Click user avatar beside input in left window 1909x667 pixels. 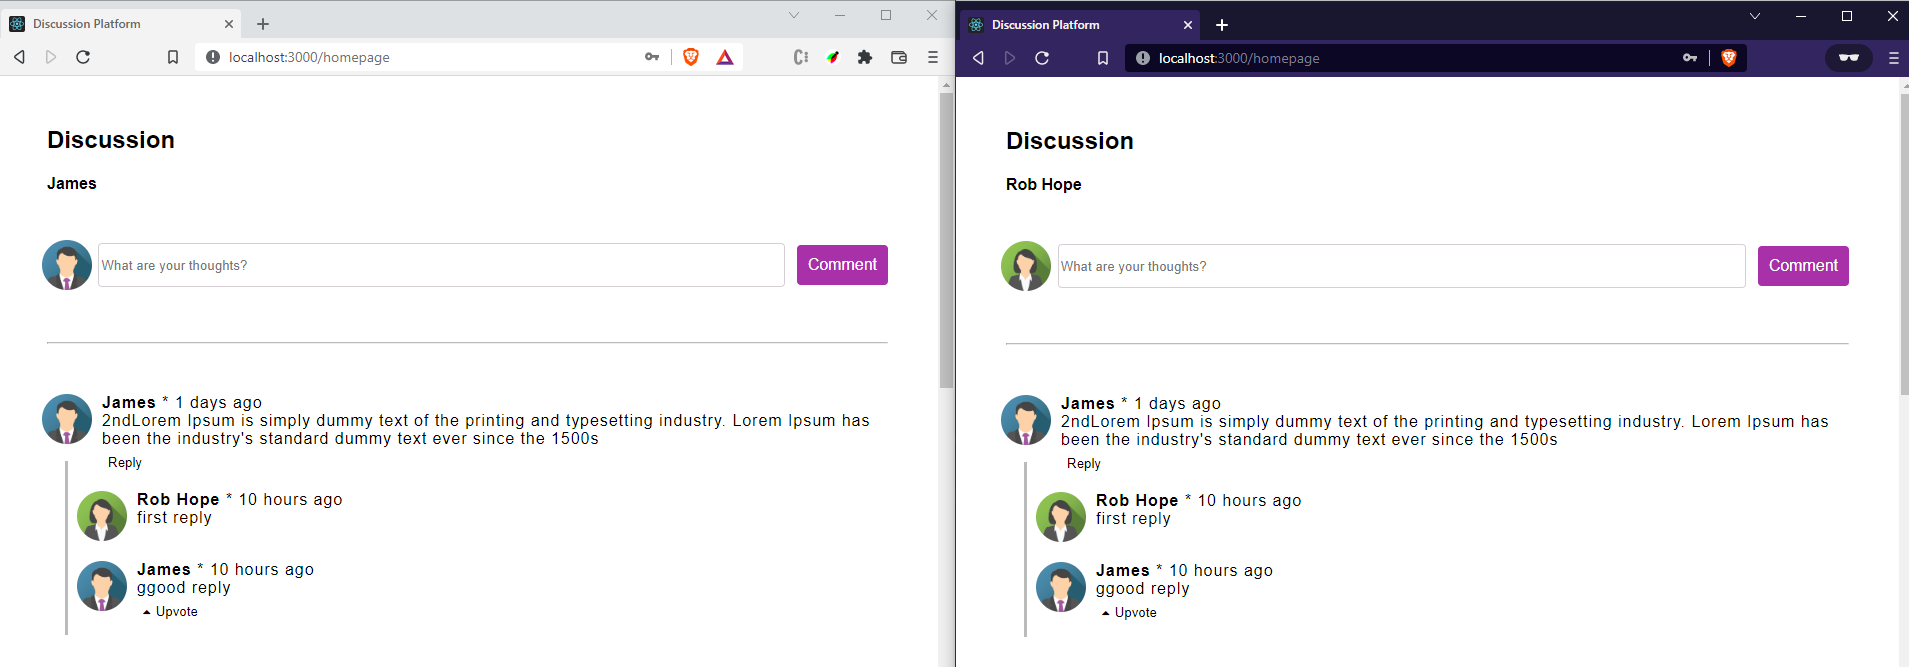tap(67, 265)
